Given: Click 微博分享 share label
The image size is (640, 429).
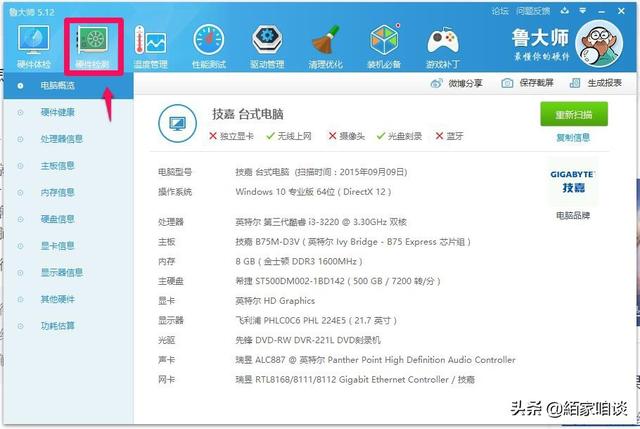Looking at the screenshot, I should click(x=465, y=83).
